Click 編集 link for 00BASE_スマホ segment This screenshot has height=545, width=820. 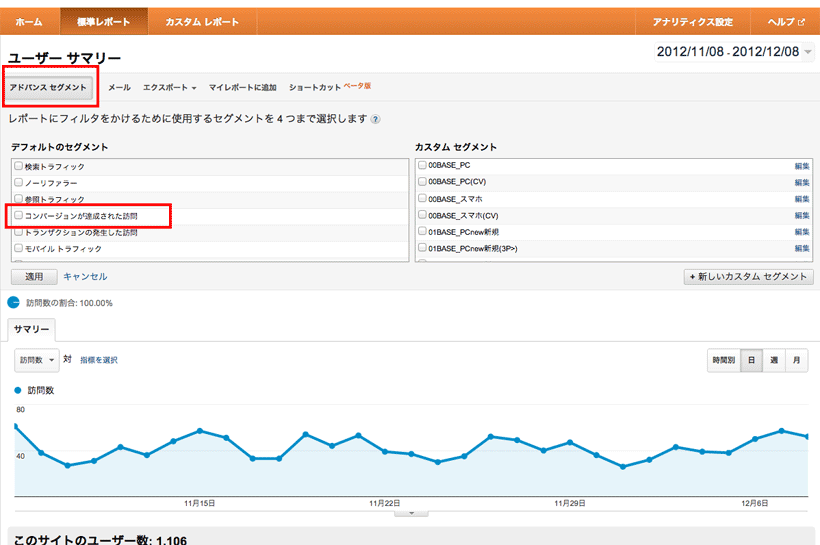[x=802, y=199]
